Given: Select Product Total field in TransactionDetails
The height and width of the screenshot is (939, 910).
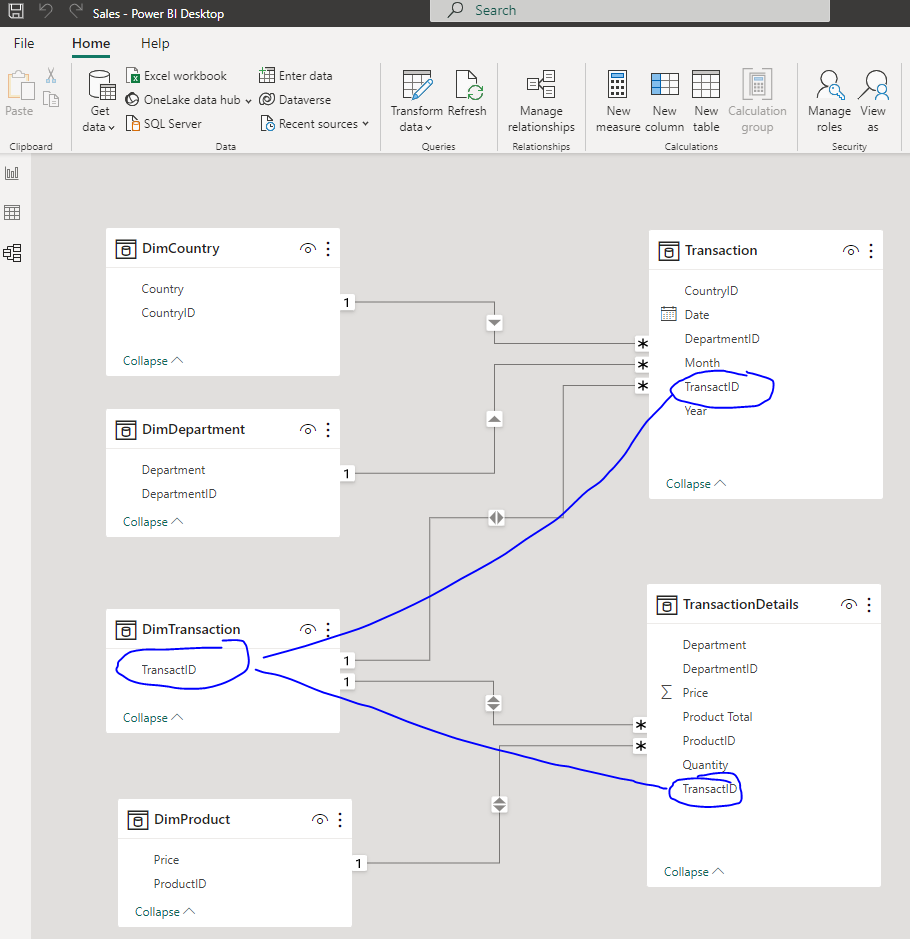Looking at the screenshot, I should (x=717, y=717).
